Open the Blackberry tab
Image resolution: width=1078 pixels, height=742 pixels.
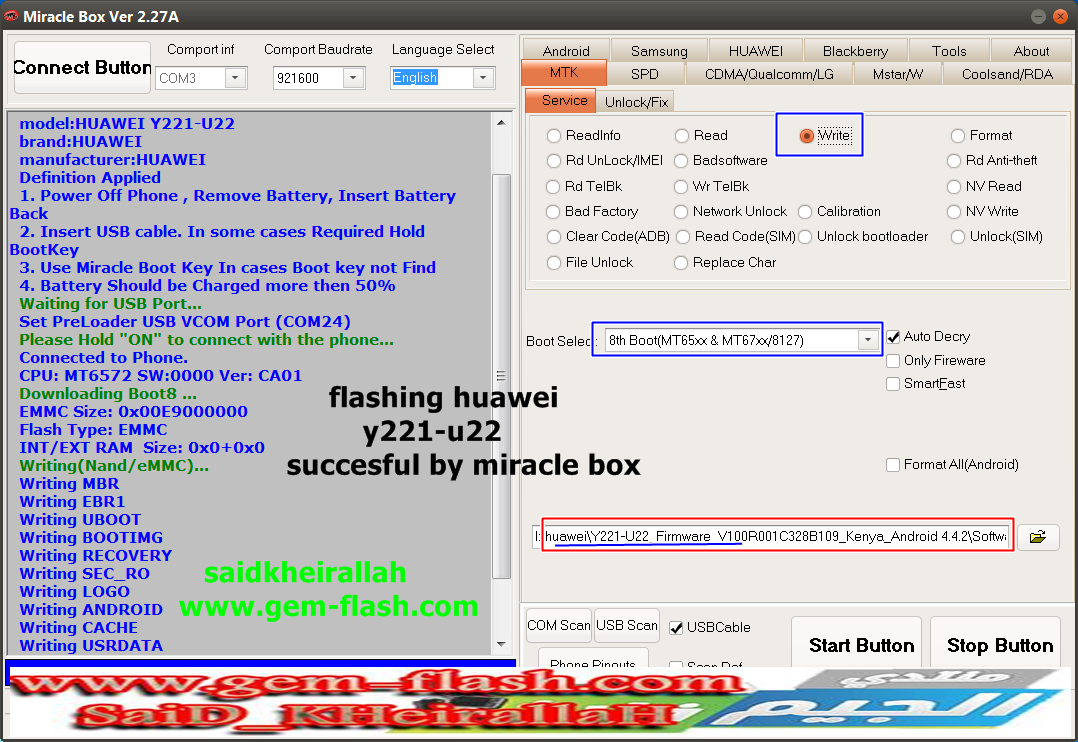(x=855, y=51)
